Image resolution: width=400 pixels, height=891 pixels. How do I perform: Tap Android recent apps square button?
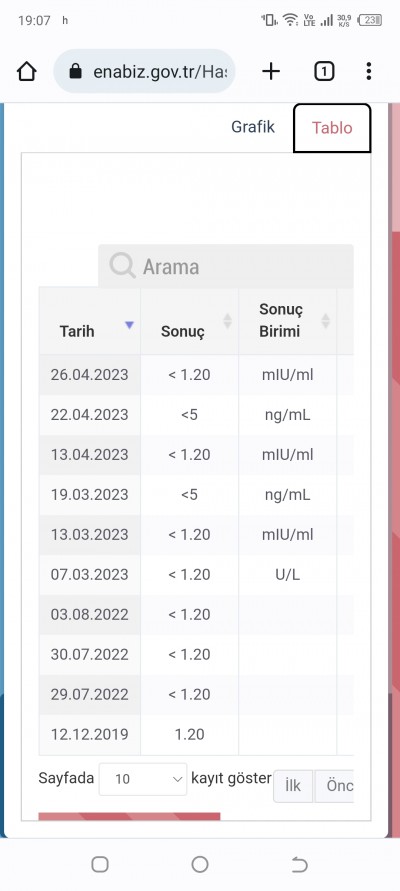click(x=100, y=864)
